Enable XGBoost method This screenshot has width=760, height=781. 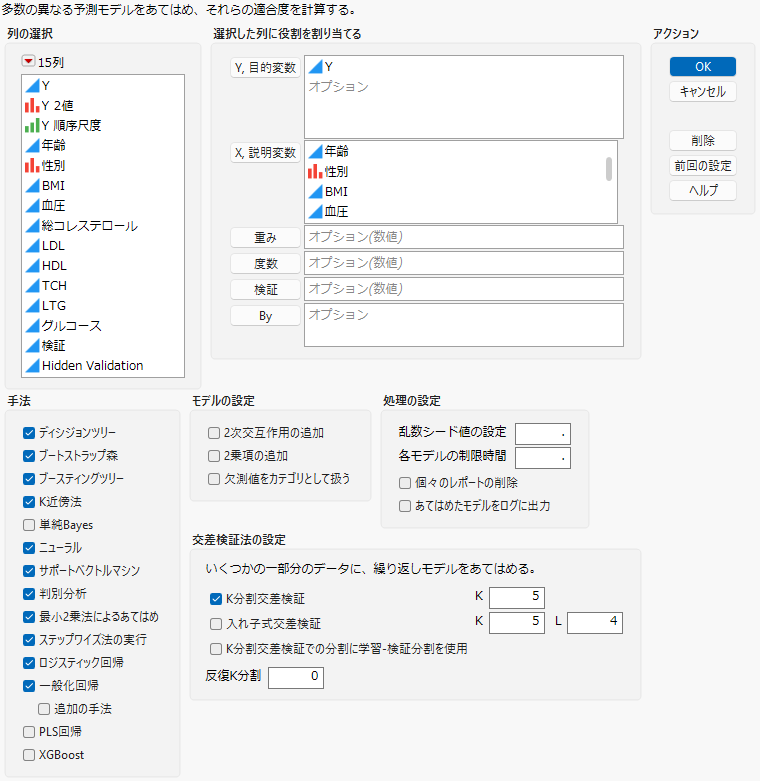[x=29, y=755]
